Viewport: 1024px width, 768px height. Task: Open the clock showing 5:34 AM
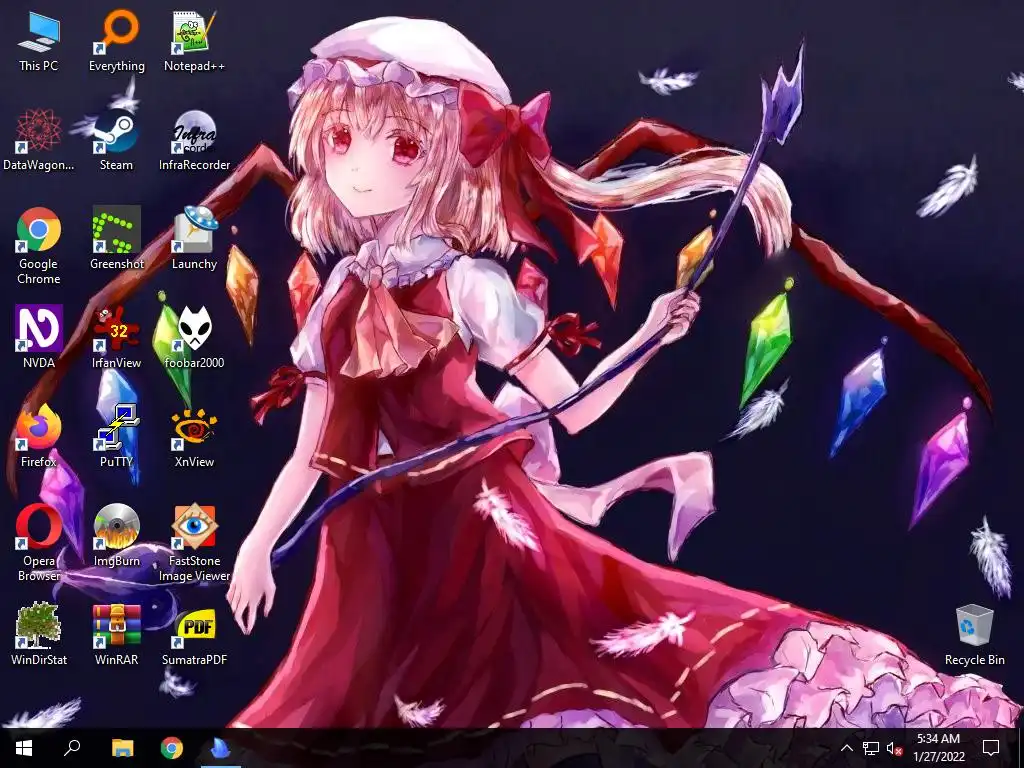pos(938,748)
